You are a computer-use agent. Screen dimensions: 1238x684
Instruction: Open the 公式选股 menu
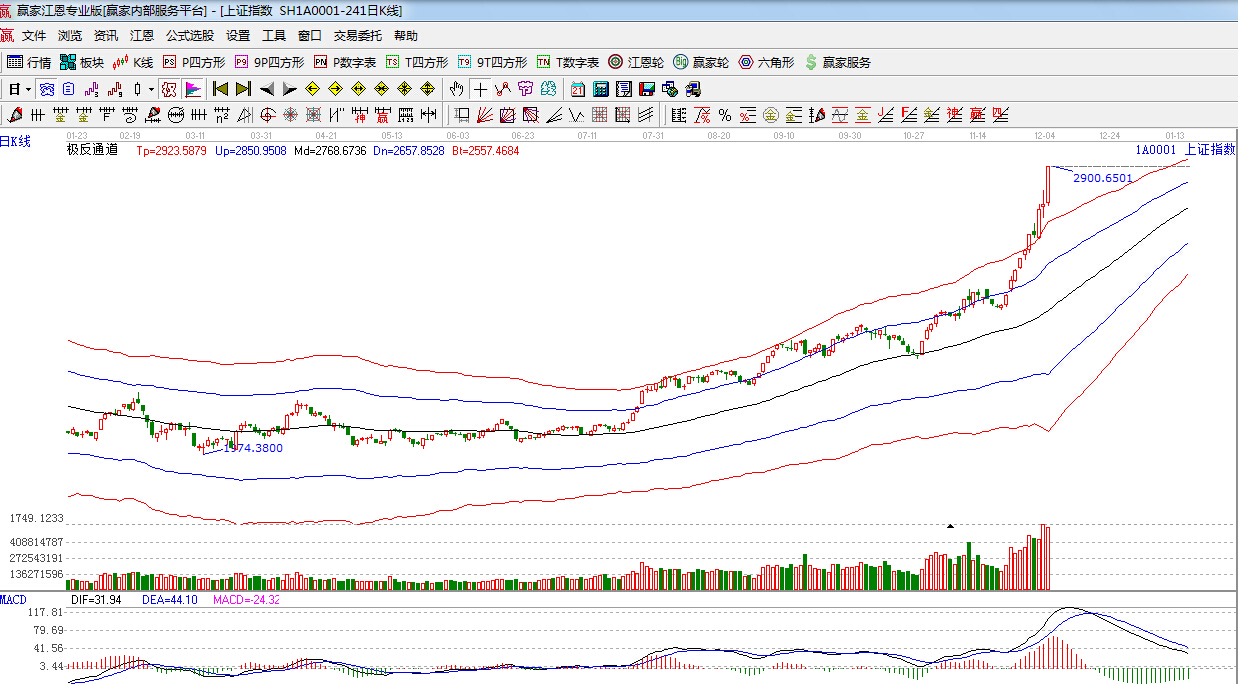click(189, 35)
